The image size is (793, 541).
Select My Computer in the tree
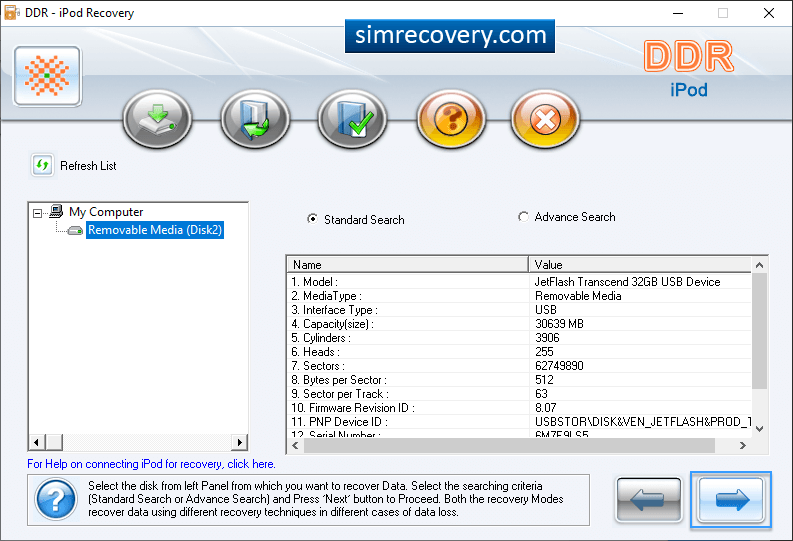(106, 212)
